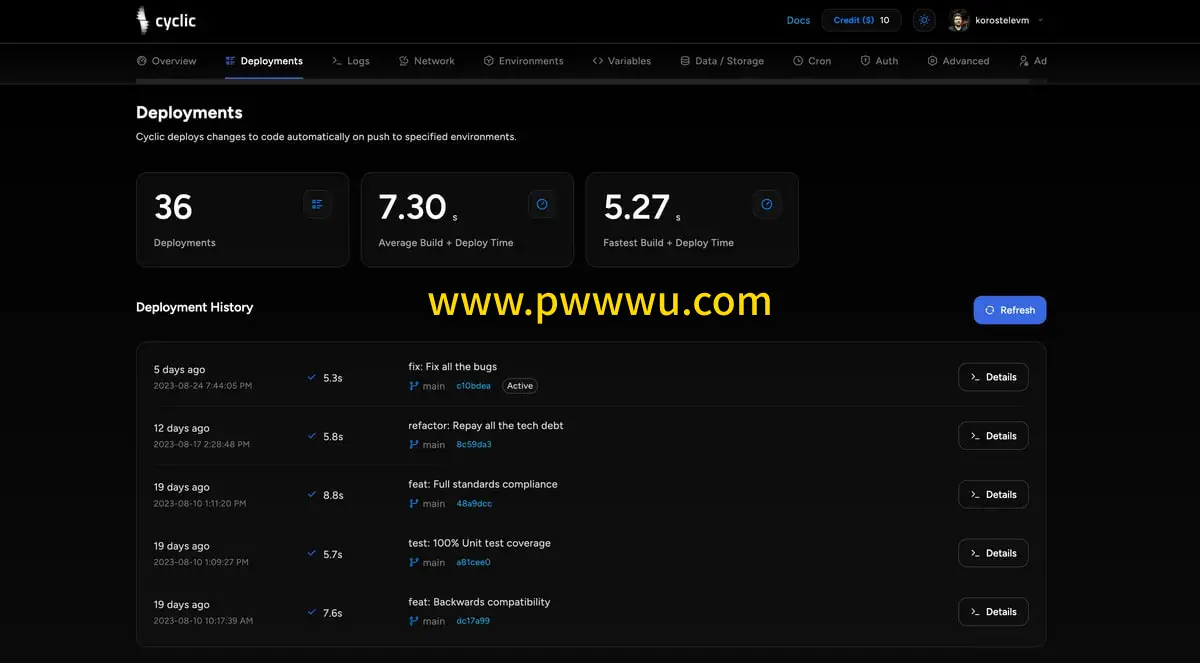Click the Active badge on latest deployment
Screen dimensions: 1200x663
(x=519, y=386)
